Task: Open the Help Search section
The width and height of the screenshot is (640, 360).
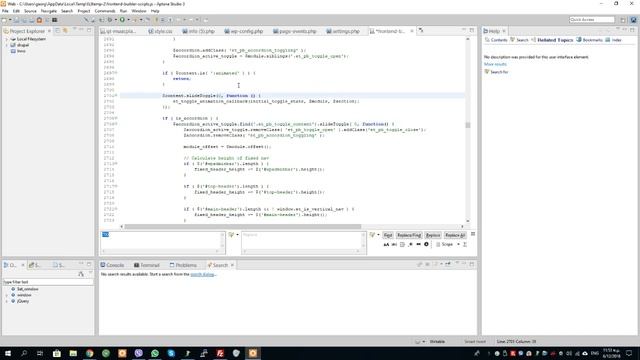Action: click(x=519, y=40)
